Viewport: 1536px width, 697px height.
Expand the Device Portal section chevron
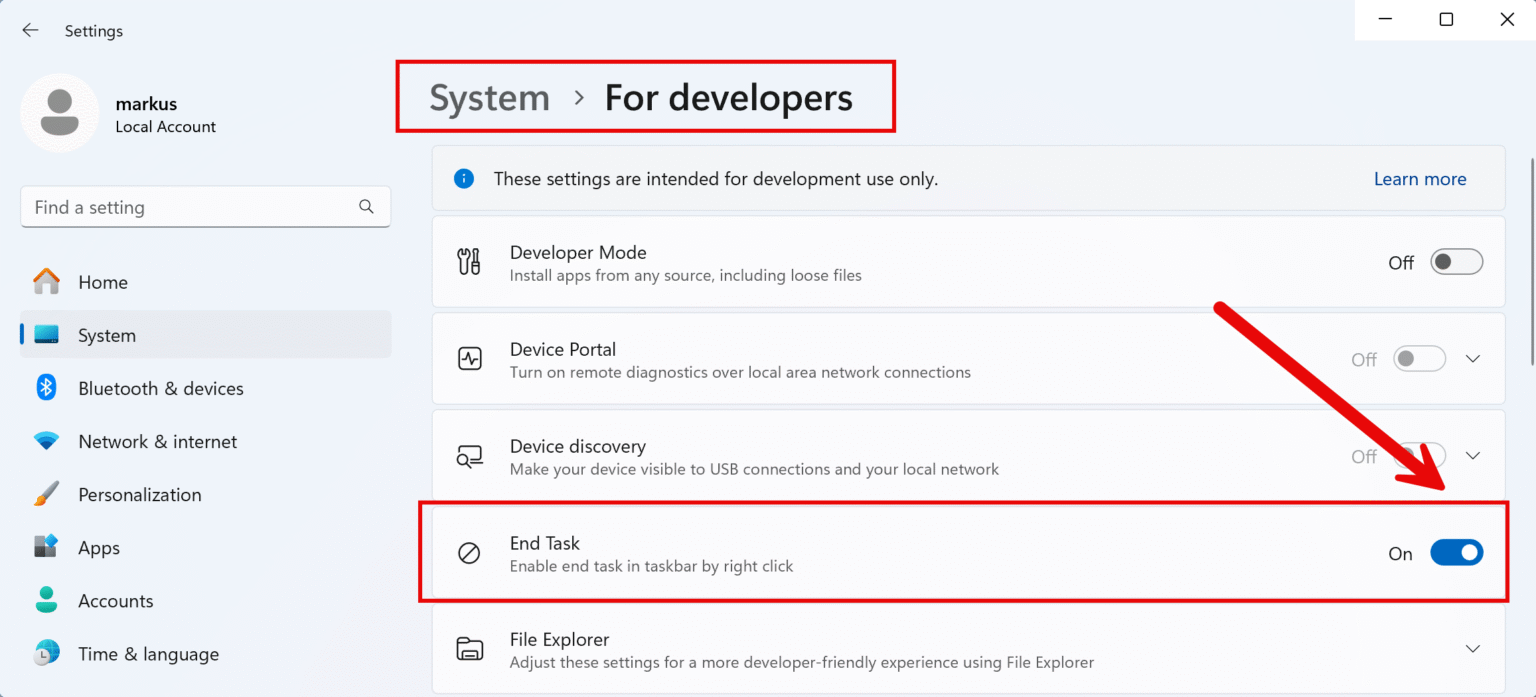[x=1472, y=359]
